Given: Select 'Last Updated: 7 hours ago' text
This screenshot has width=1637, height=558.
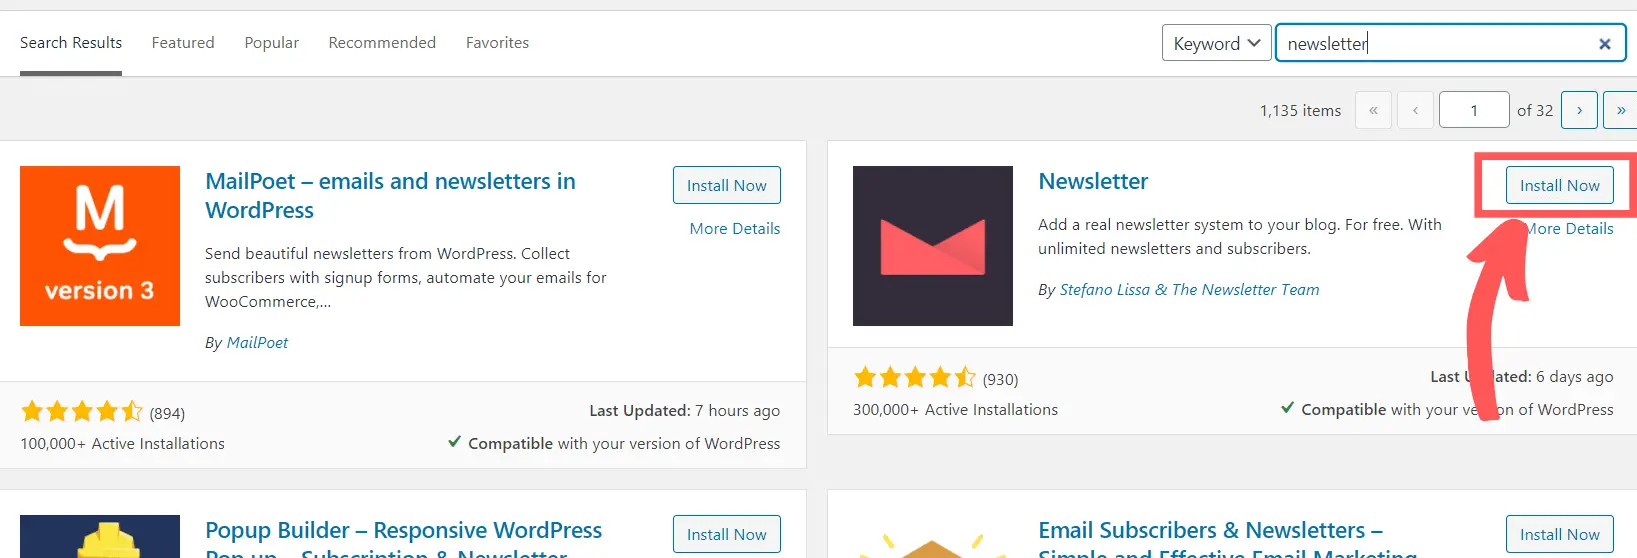Looking at the screenshot, I should (684, 410).
